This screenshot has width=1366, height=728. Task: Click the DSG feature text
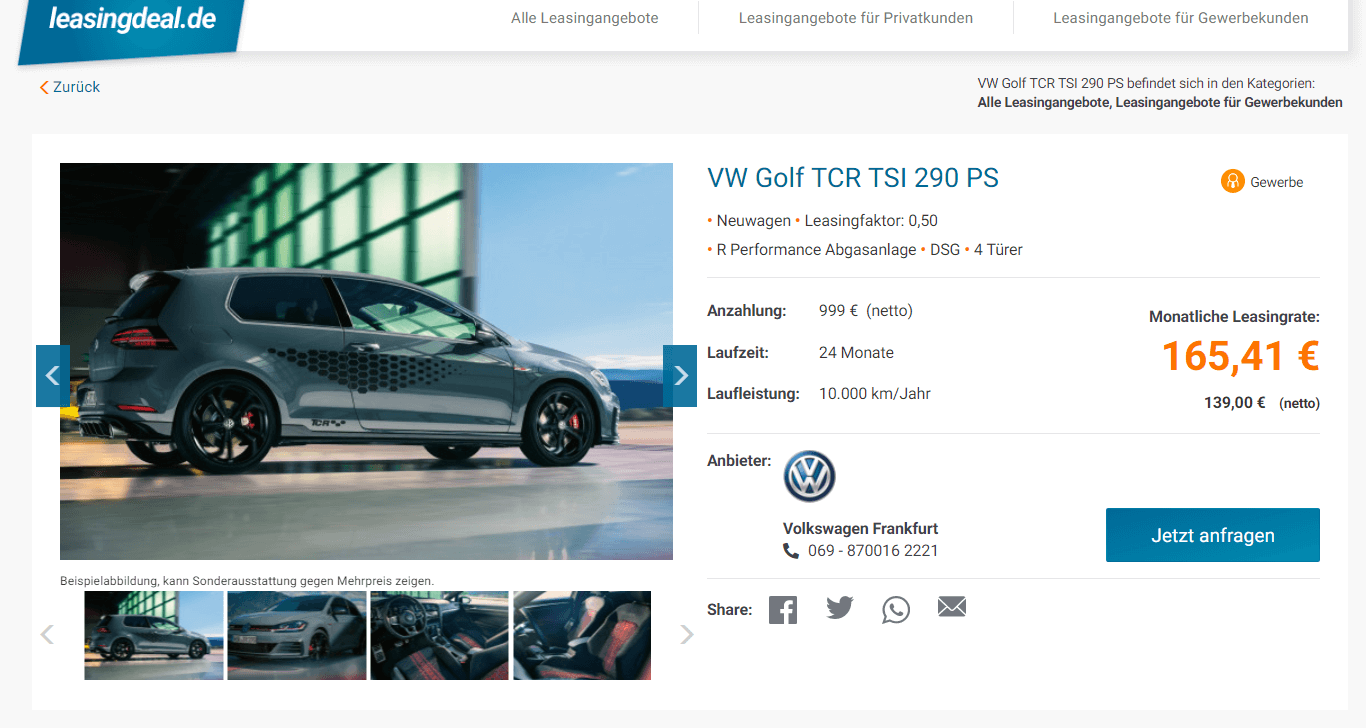point(945,250)
